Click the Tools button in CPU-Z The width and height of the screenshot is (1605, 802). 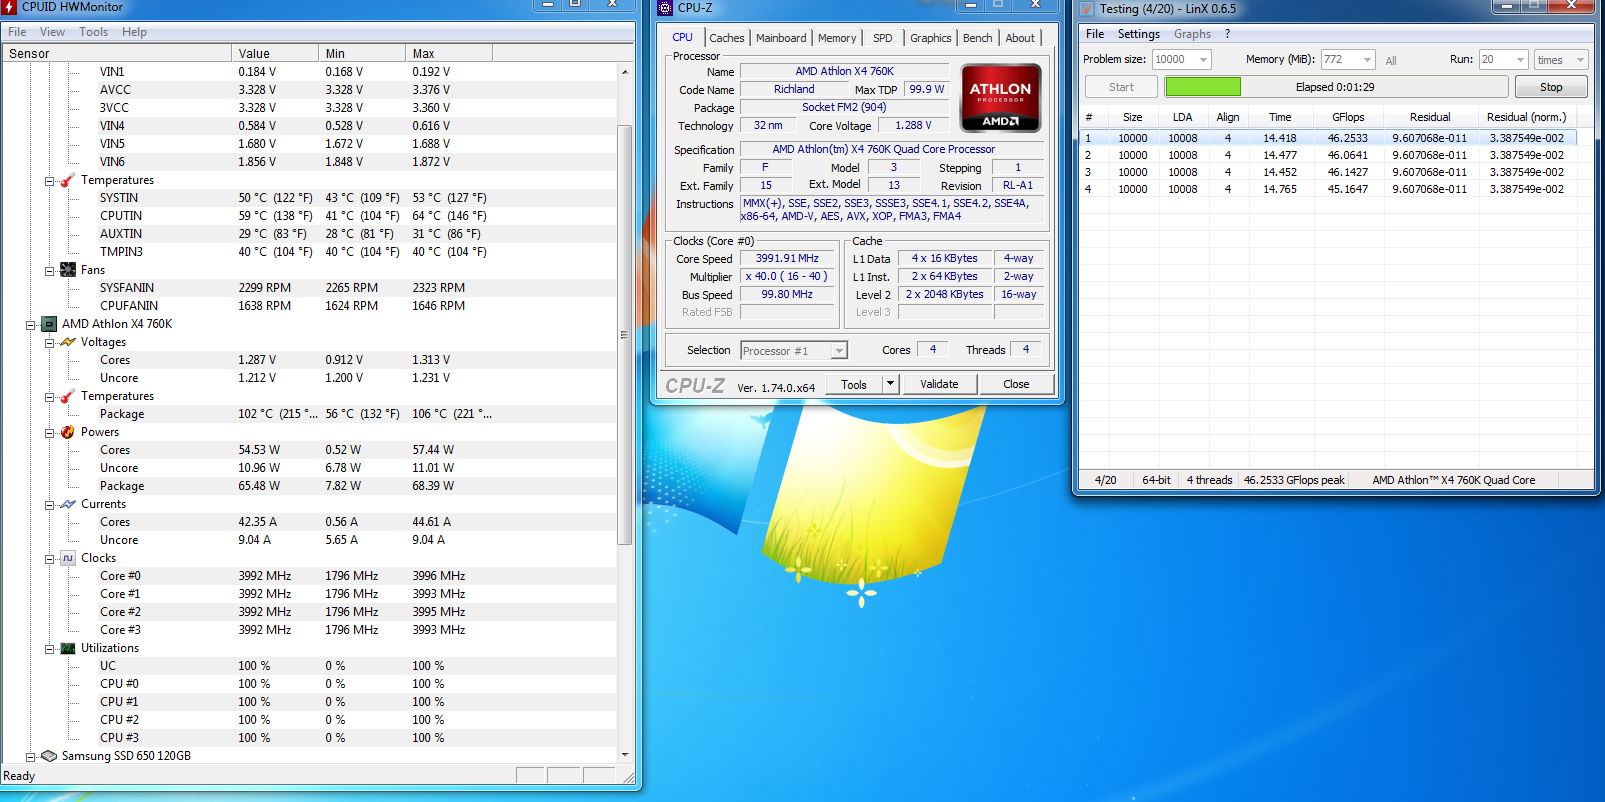[854, 384]
